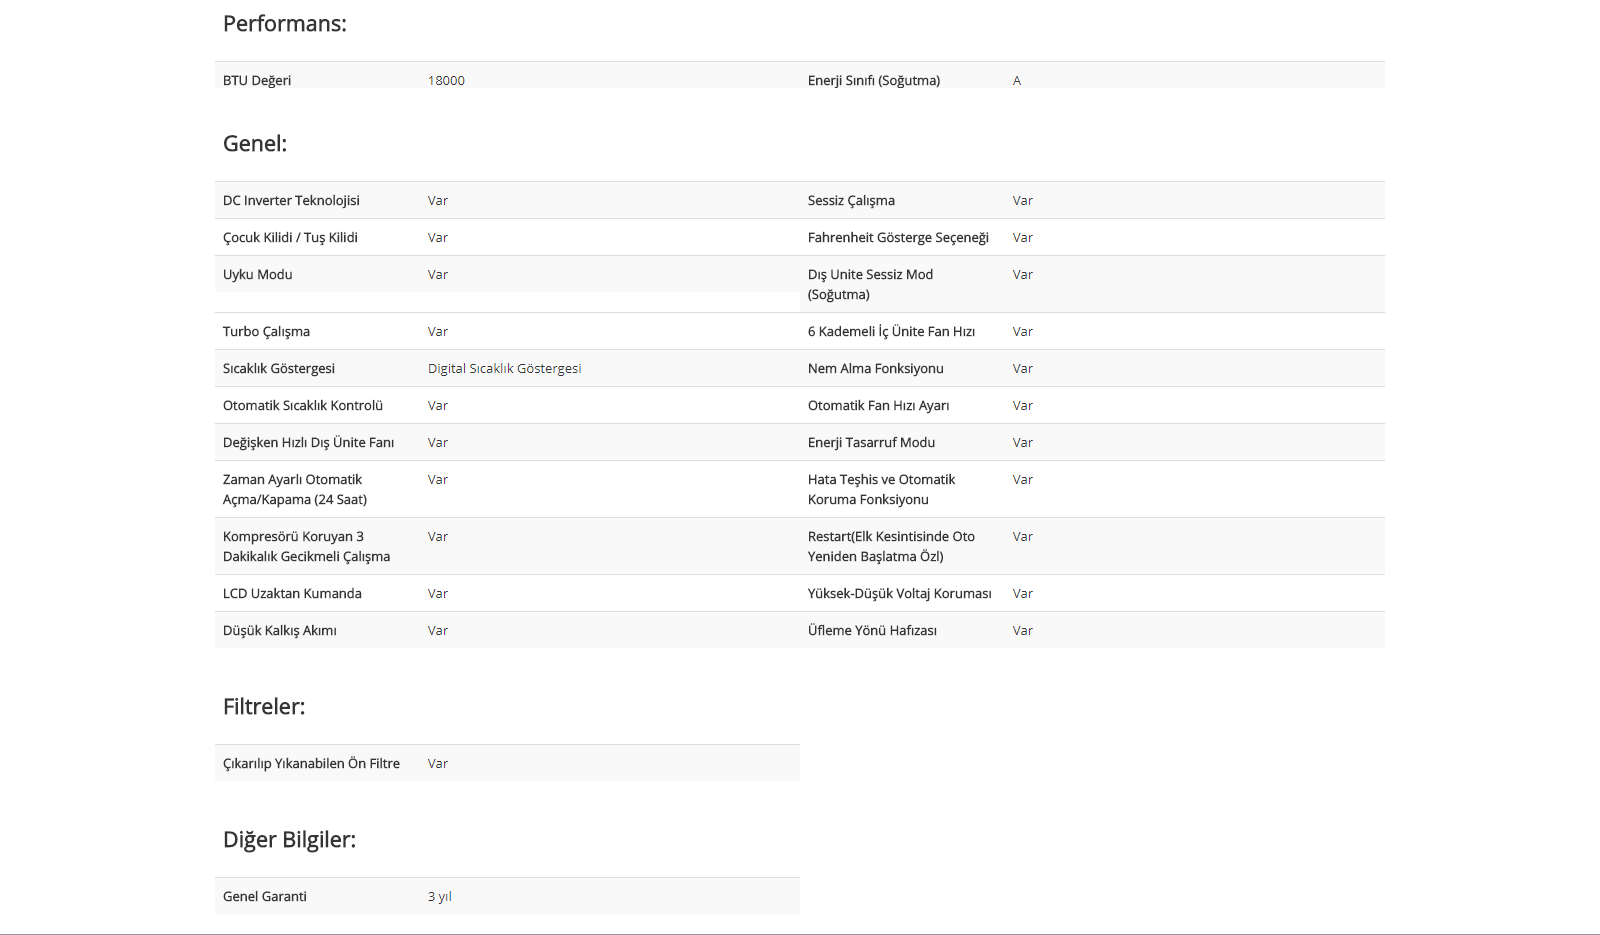Select the Genel section heading
The image size is (1600, 935).
coord(255,144)
